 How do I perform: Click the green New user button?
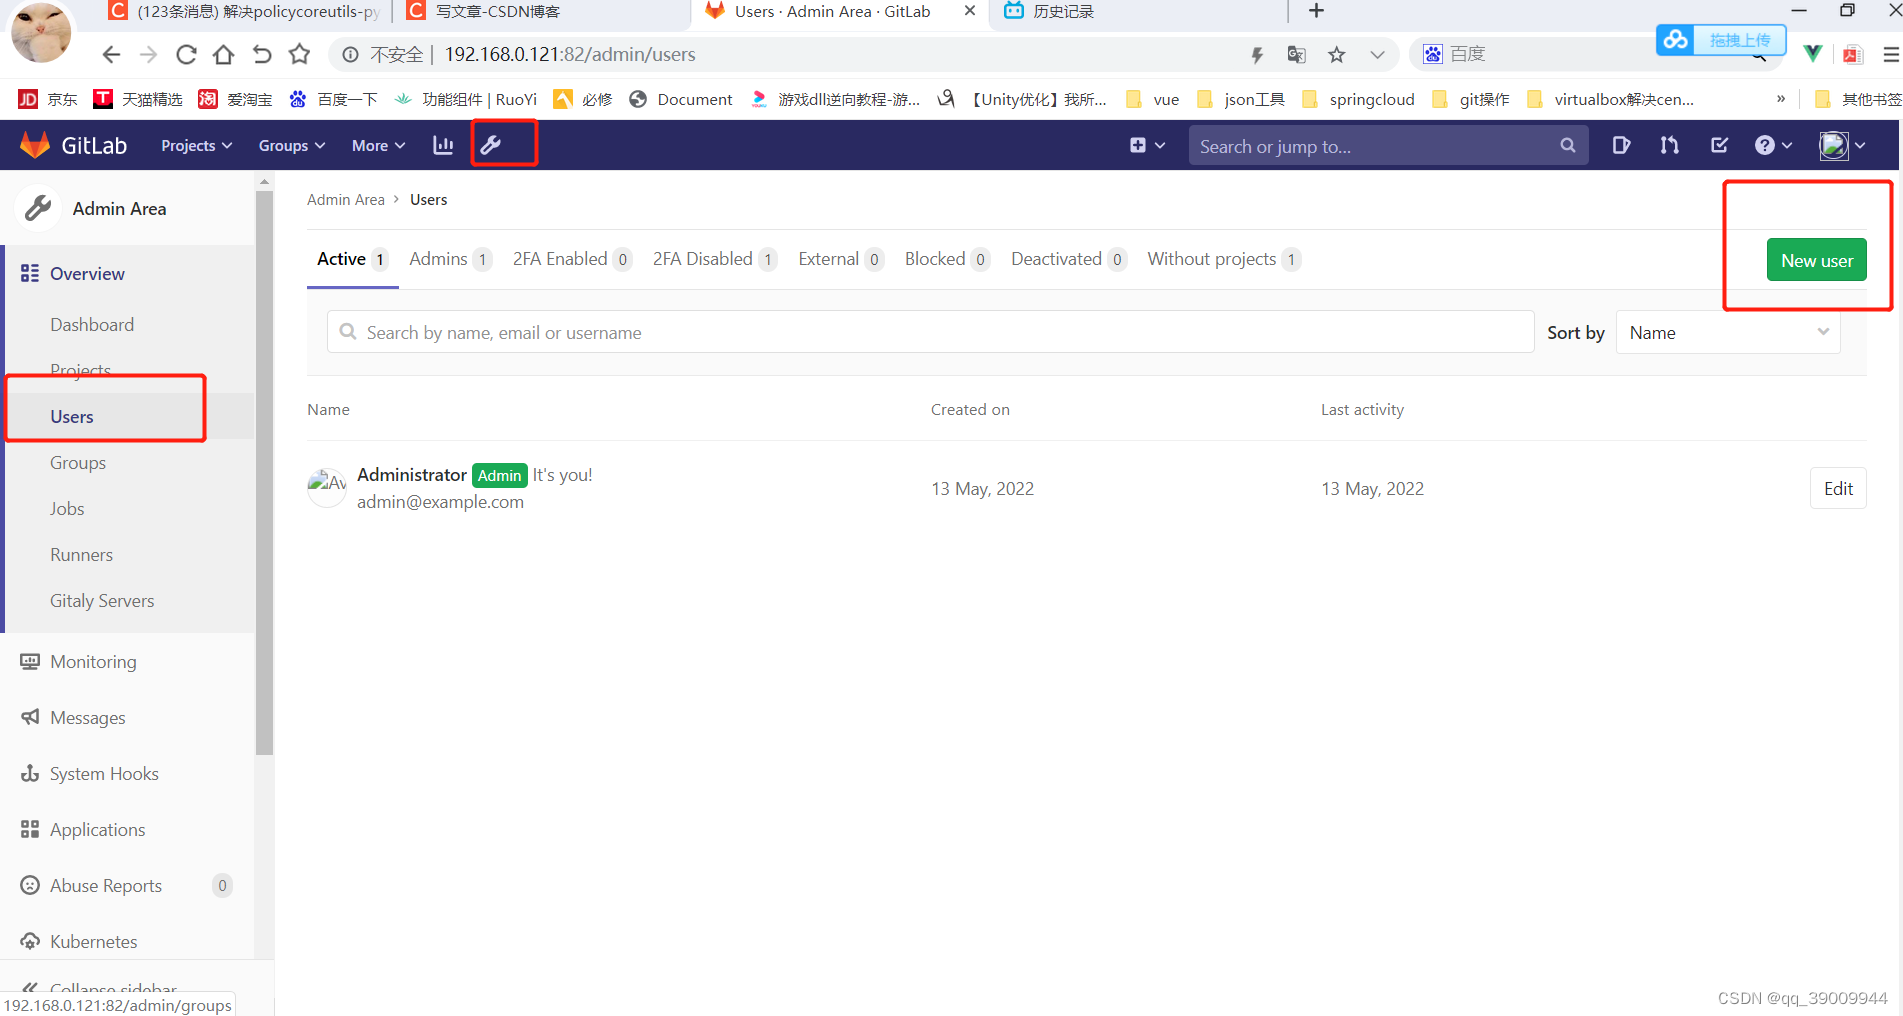point(1816,260)
